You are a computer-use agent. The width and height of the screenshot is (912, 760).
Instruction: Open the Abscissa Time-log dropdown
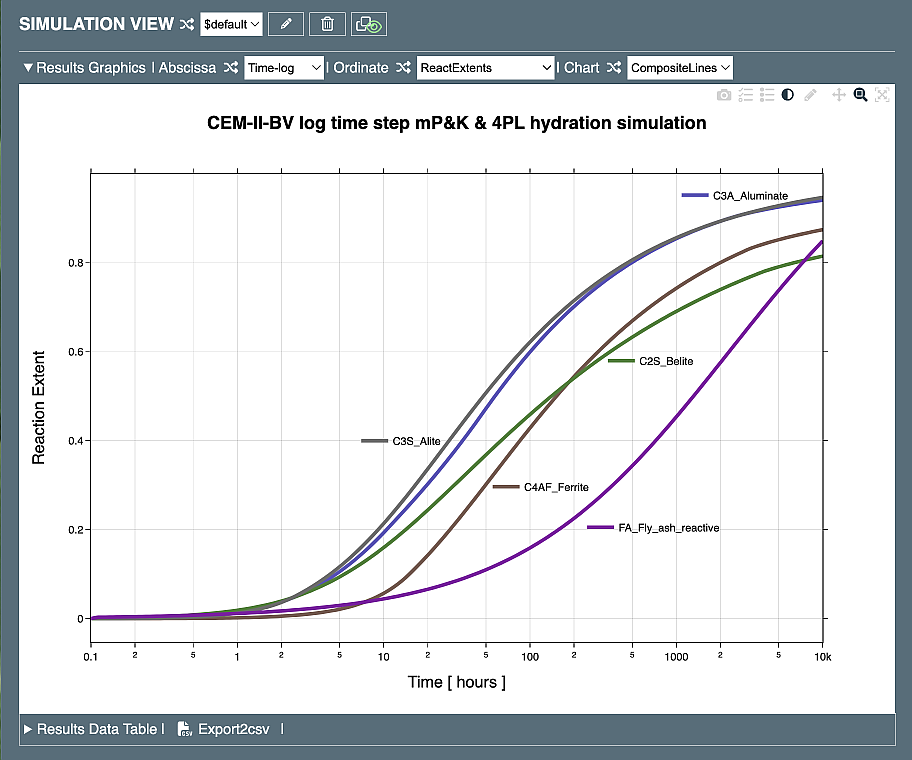(284, 68)
